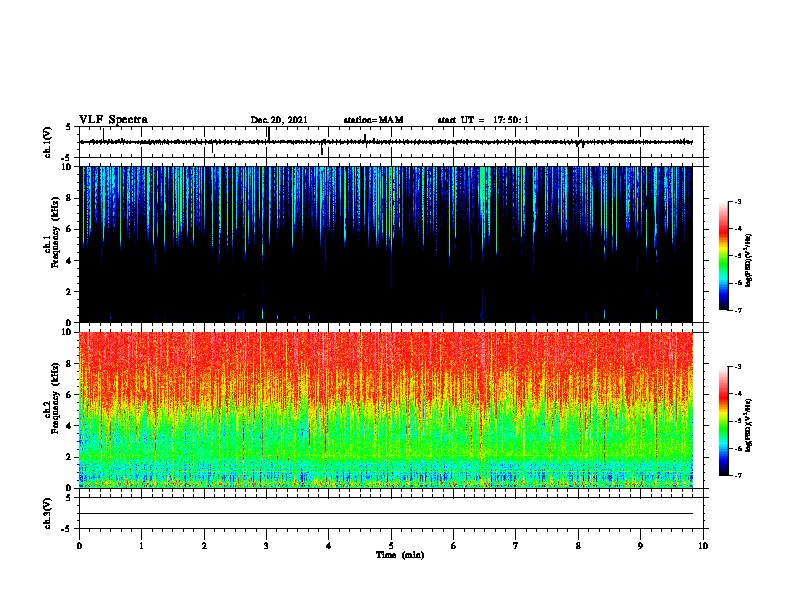Click the ch.2 spectrogram "2" kHz tick label
792x612 pixels.
click(x=70, y=457)
